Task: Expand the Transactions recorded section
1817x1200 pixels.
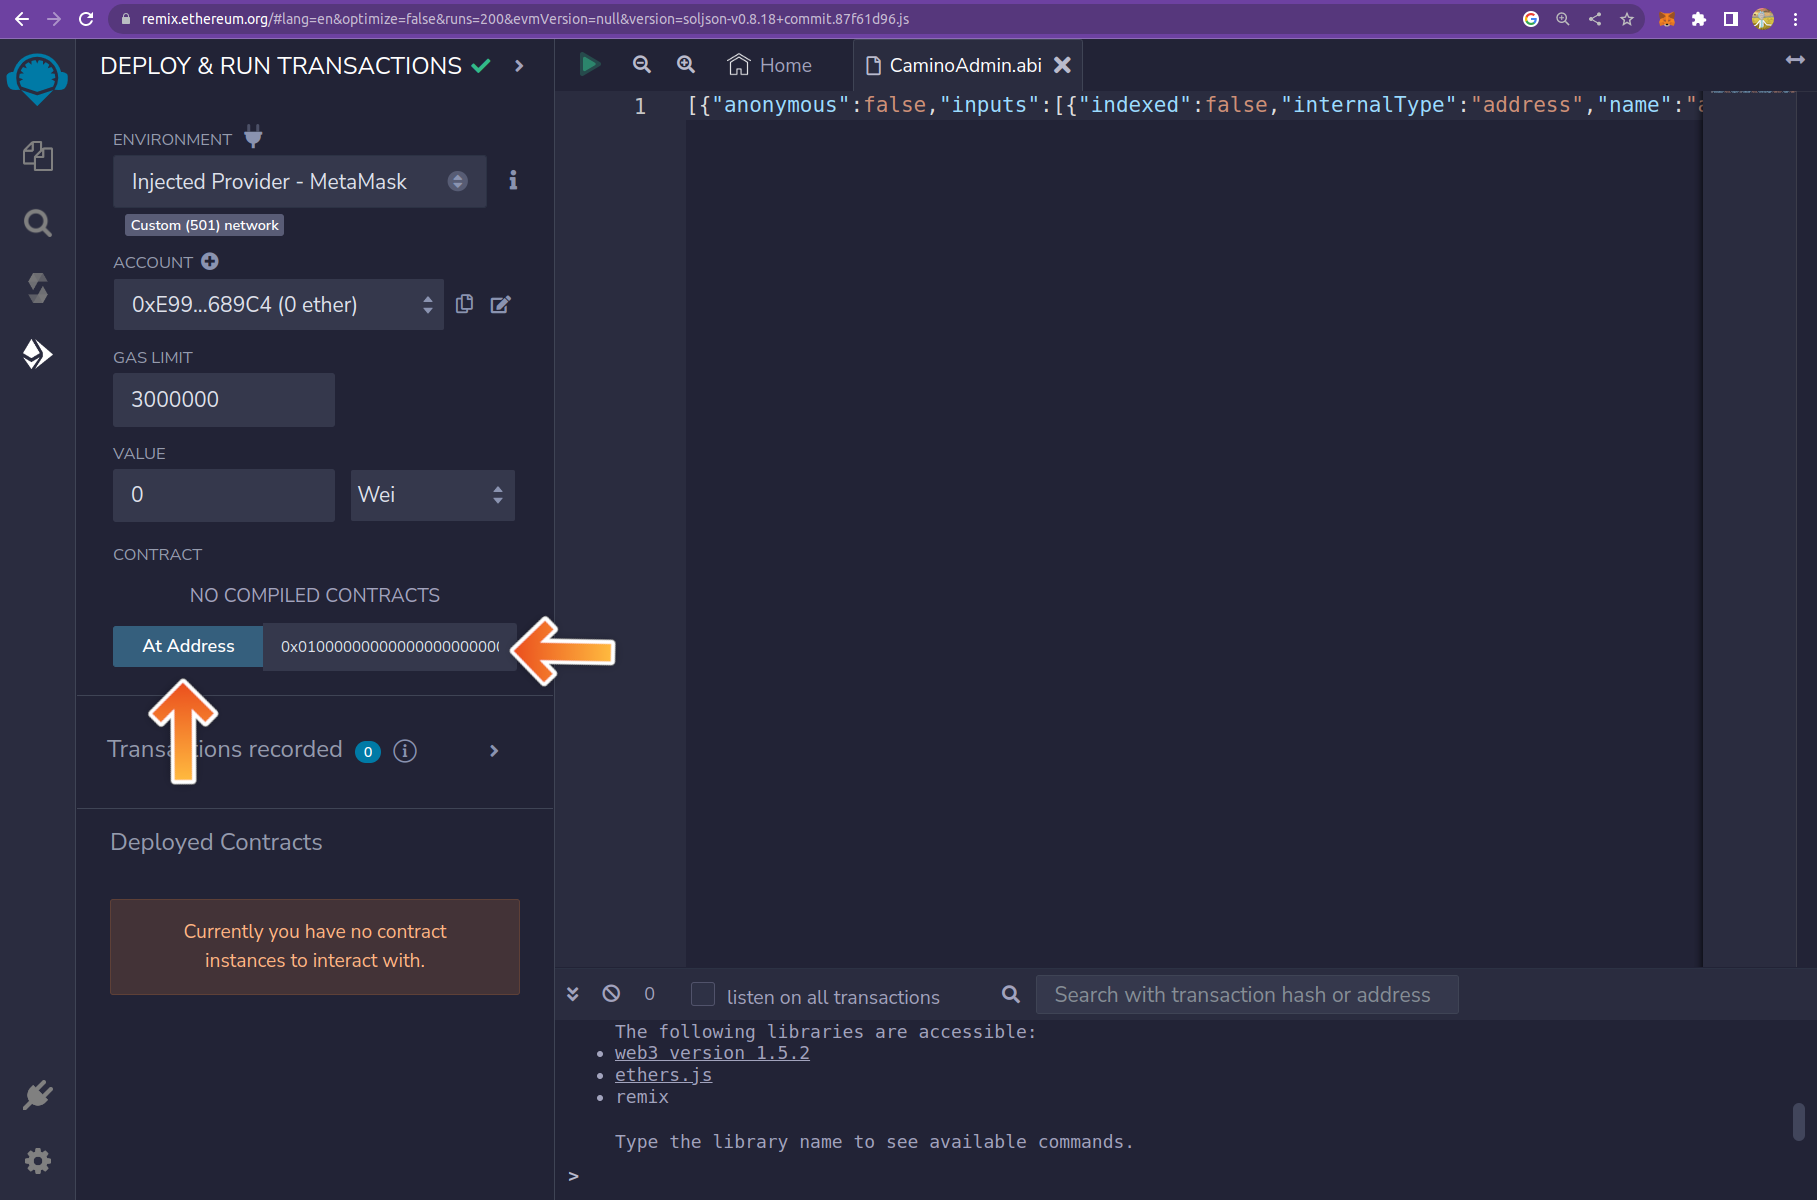Action: 493,751
